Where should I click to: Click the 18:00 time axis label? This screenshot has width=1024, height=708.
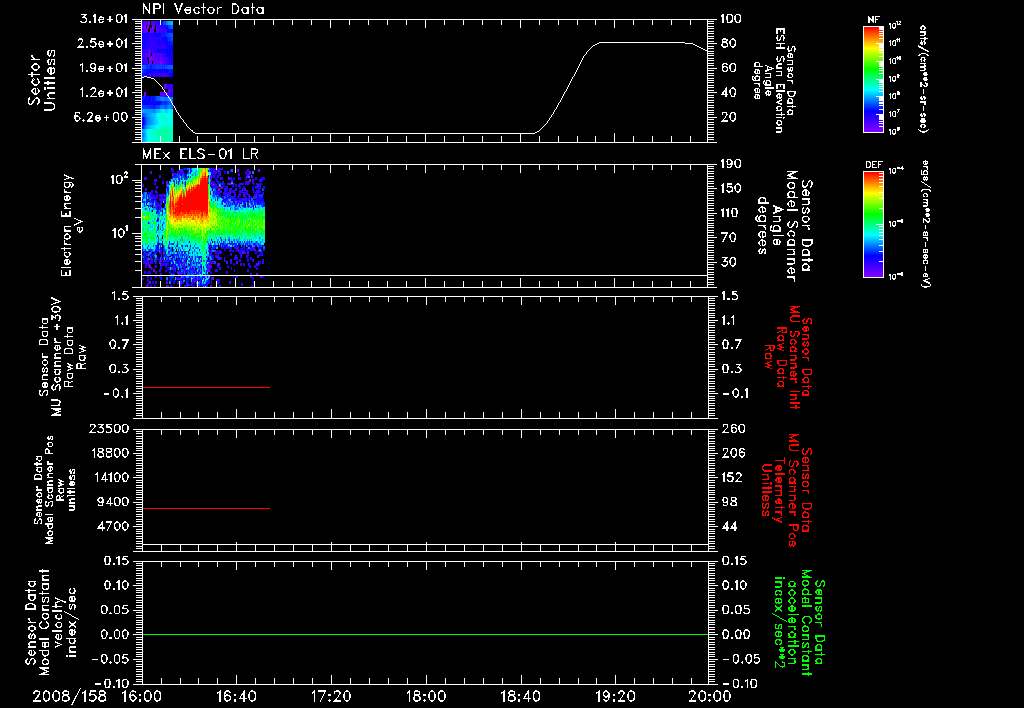coord(426,696)
